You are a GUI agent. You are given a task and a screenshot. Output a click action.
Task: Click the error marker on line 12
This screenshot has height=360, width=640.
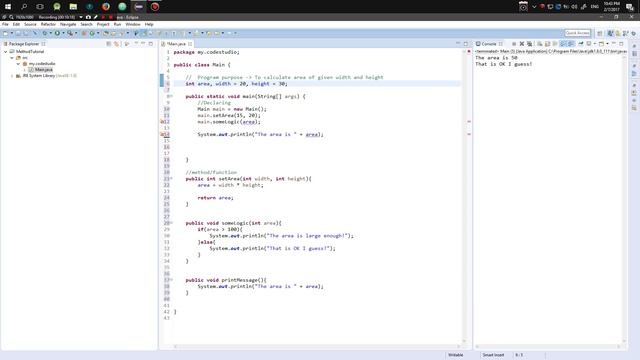pos(162,122)
